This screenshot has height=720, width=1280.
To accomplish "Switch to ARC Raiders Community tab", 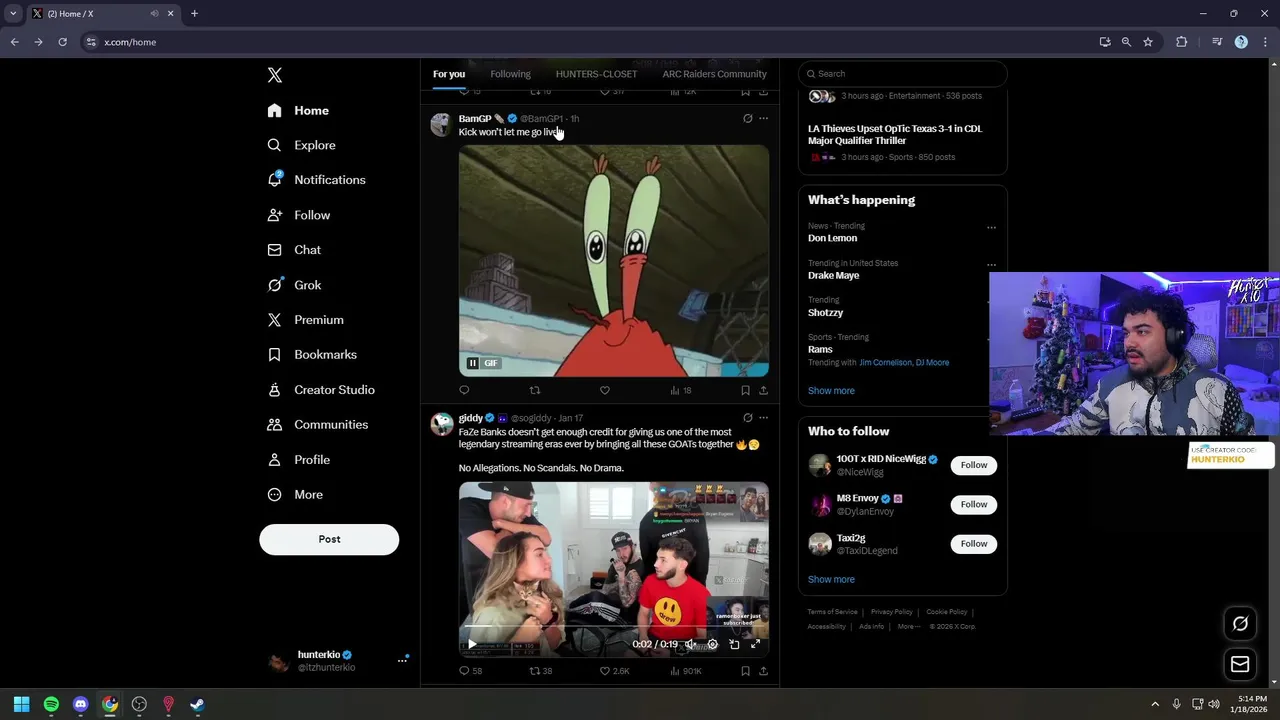I will (x=714, y=74).
